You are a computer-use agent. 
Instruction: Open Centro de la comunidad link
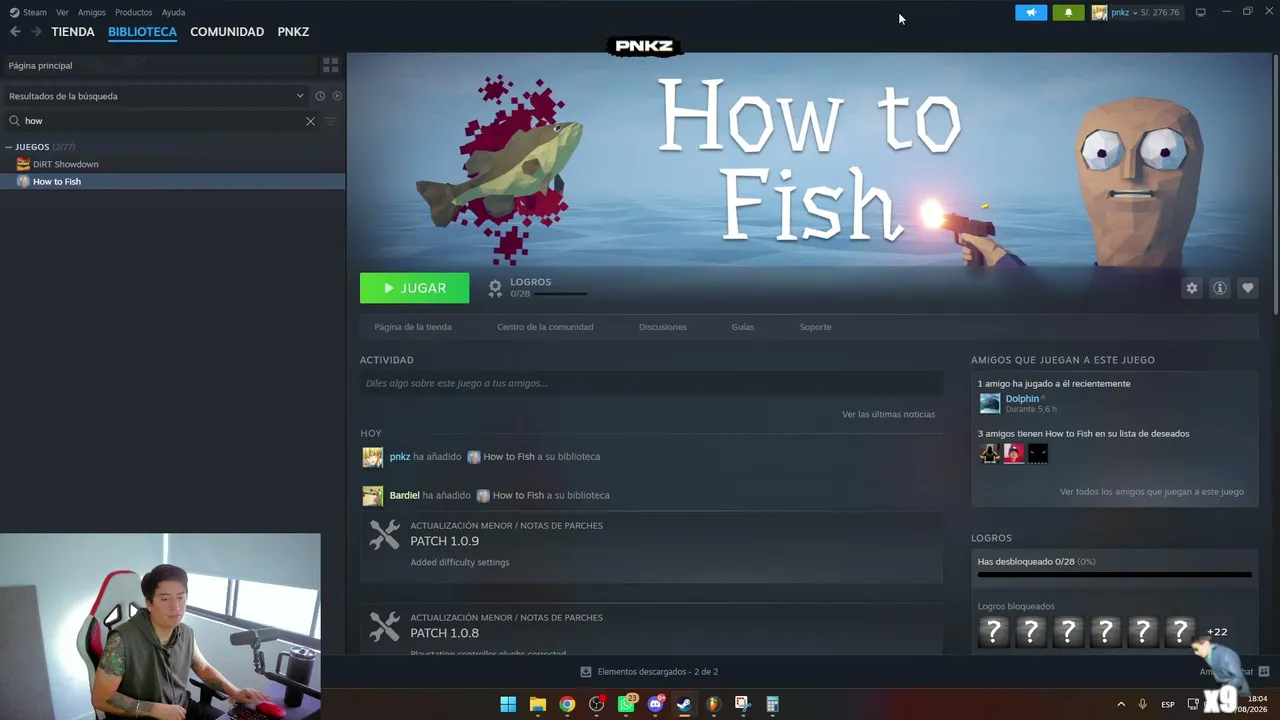pos(545,327)
